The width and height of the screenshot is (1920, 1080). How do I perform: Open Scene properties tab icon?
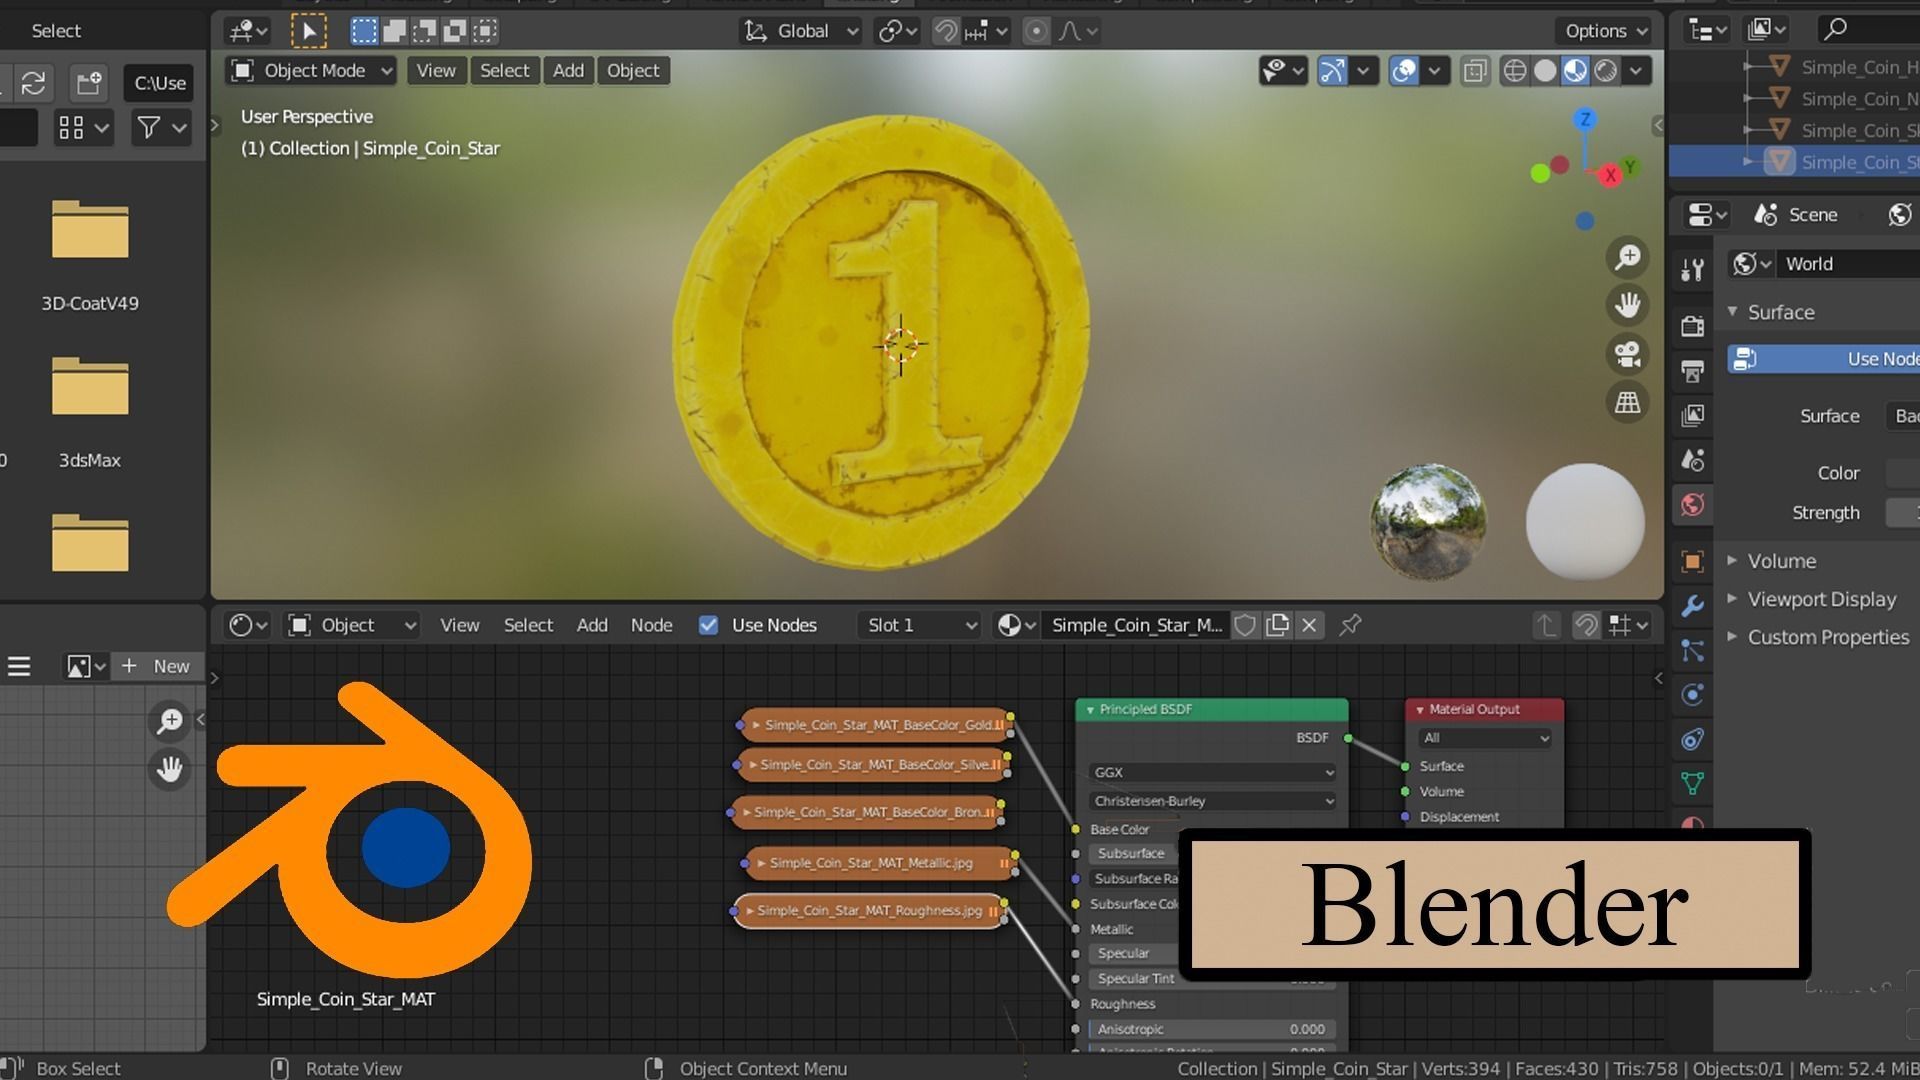click(1692, 460)
